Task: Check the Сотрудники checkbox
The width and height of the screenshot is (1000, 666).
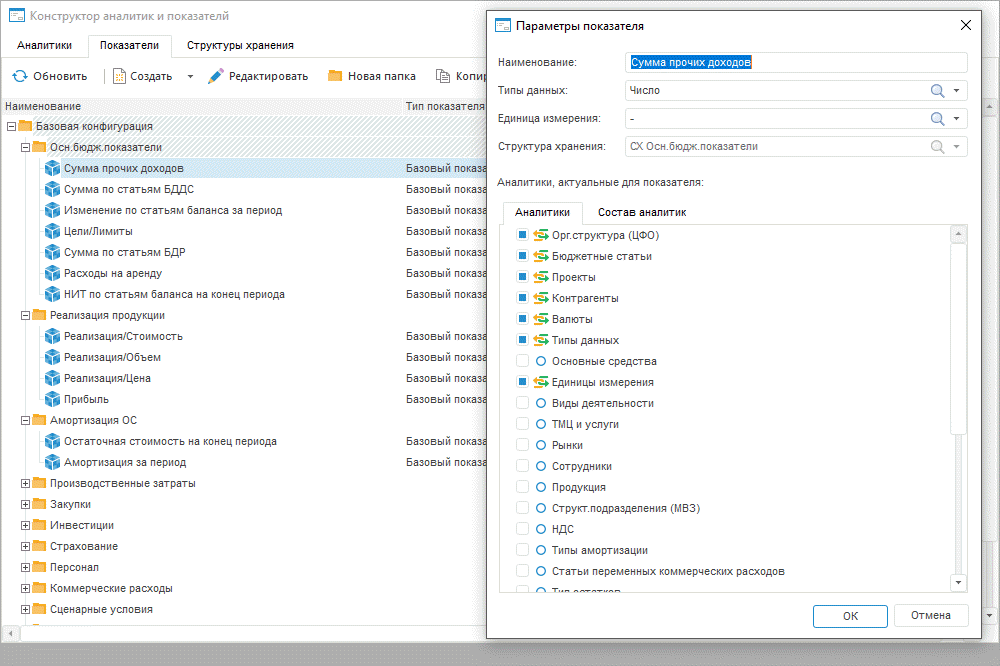Action: tap(521, 466)
